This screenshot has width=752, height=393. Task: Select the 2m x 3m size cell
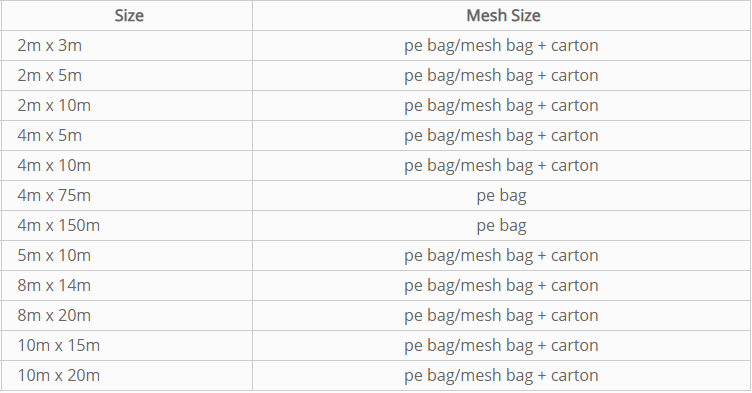(x=127, y=46)
